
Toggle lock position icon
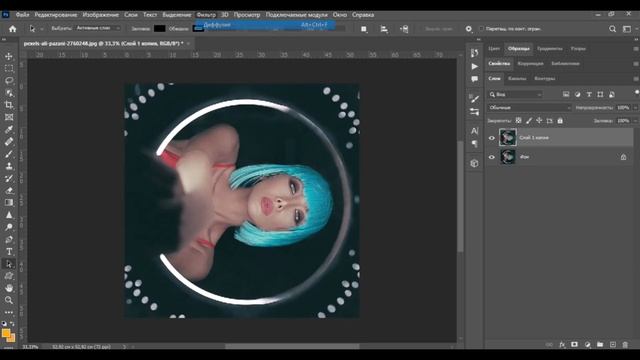point(539,121)
